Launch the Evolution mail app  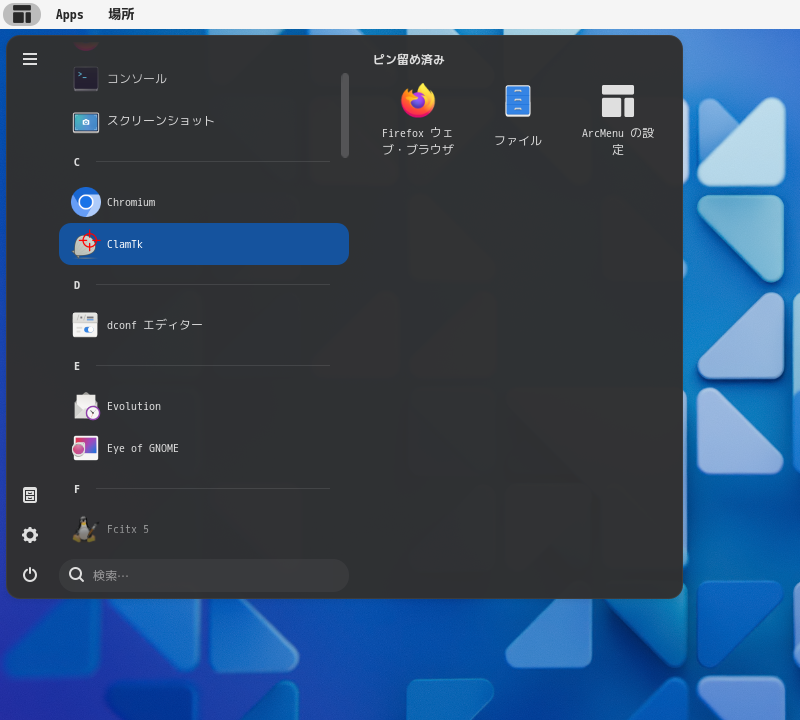204,406
